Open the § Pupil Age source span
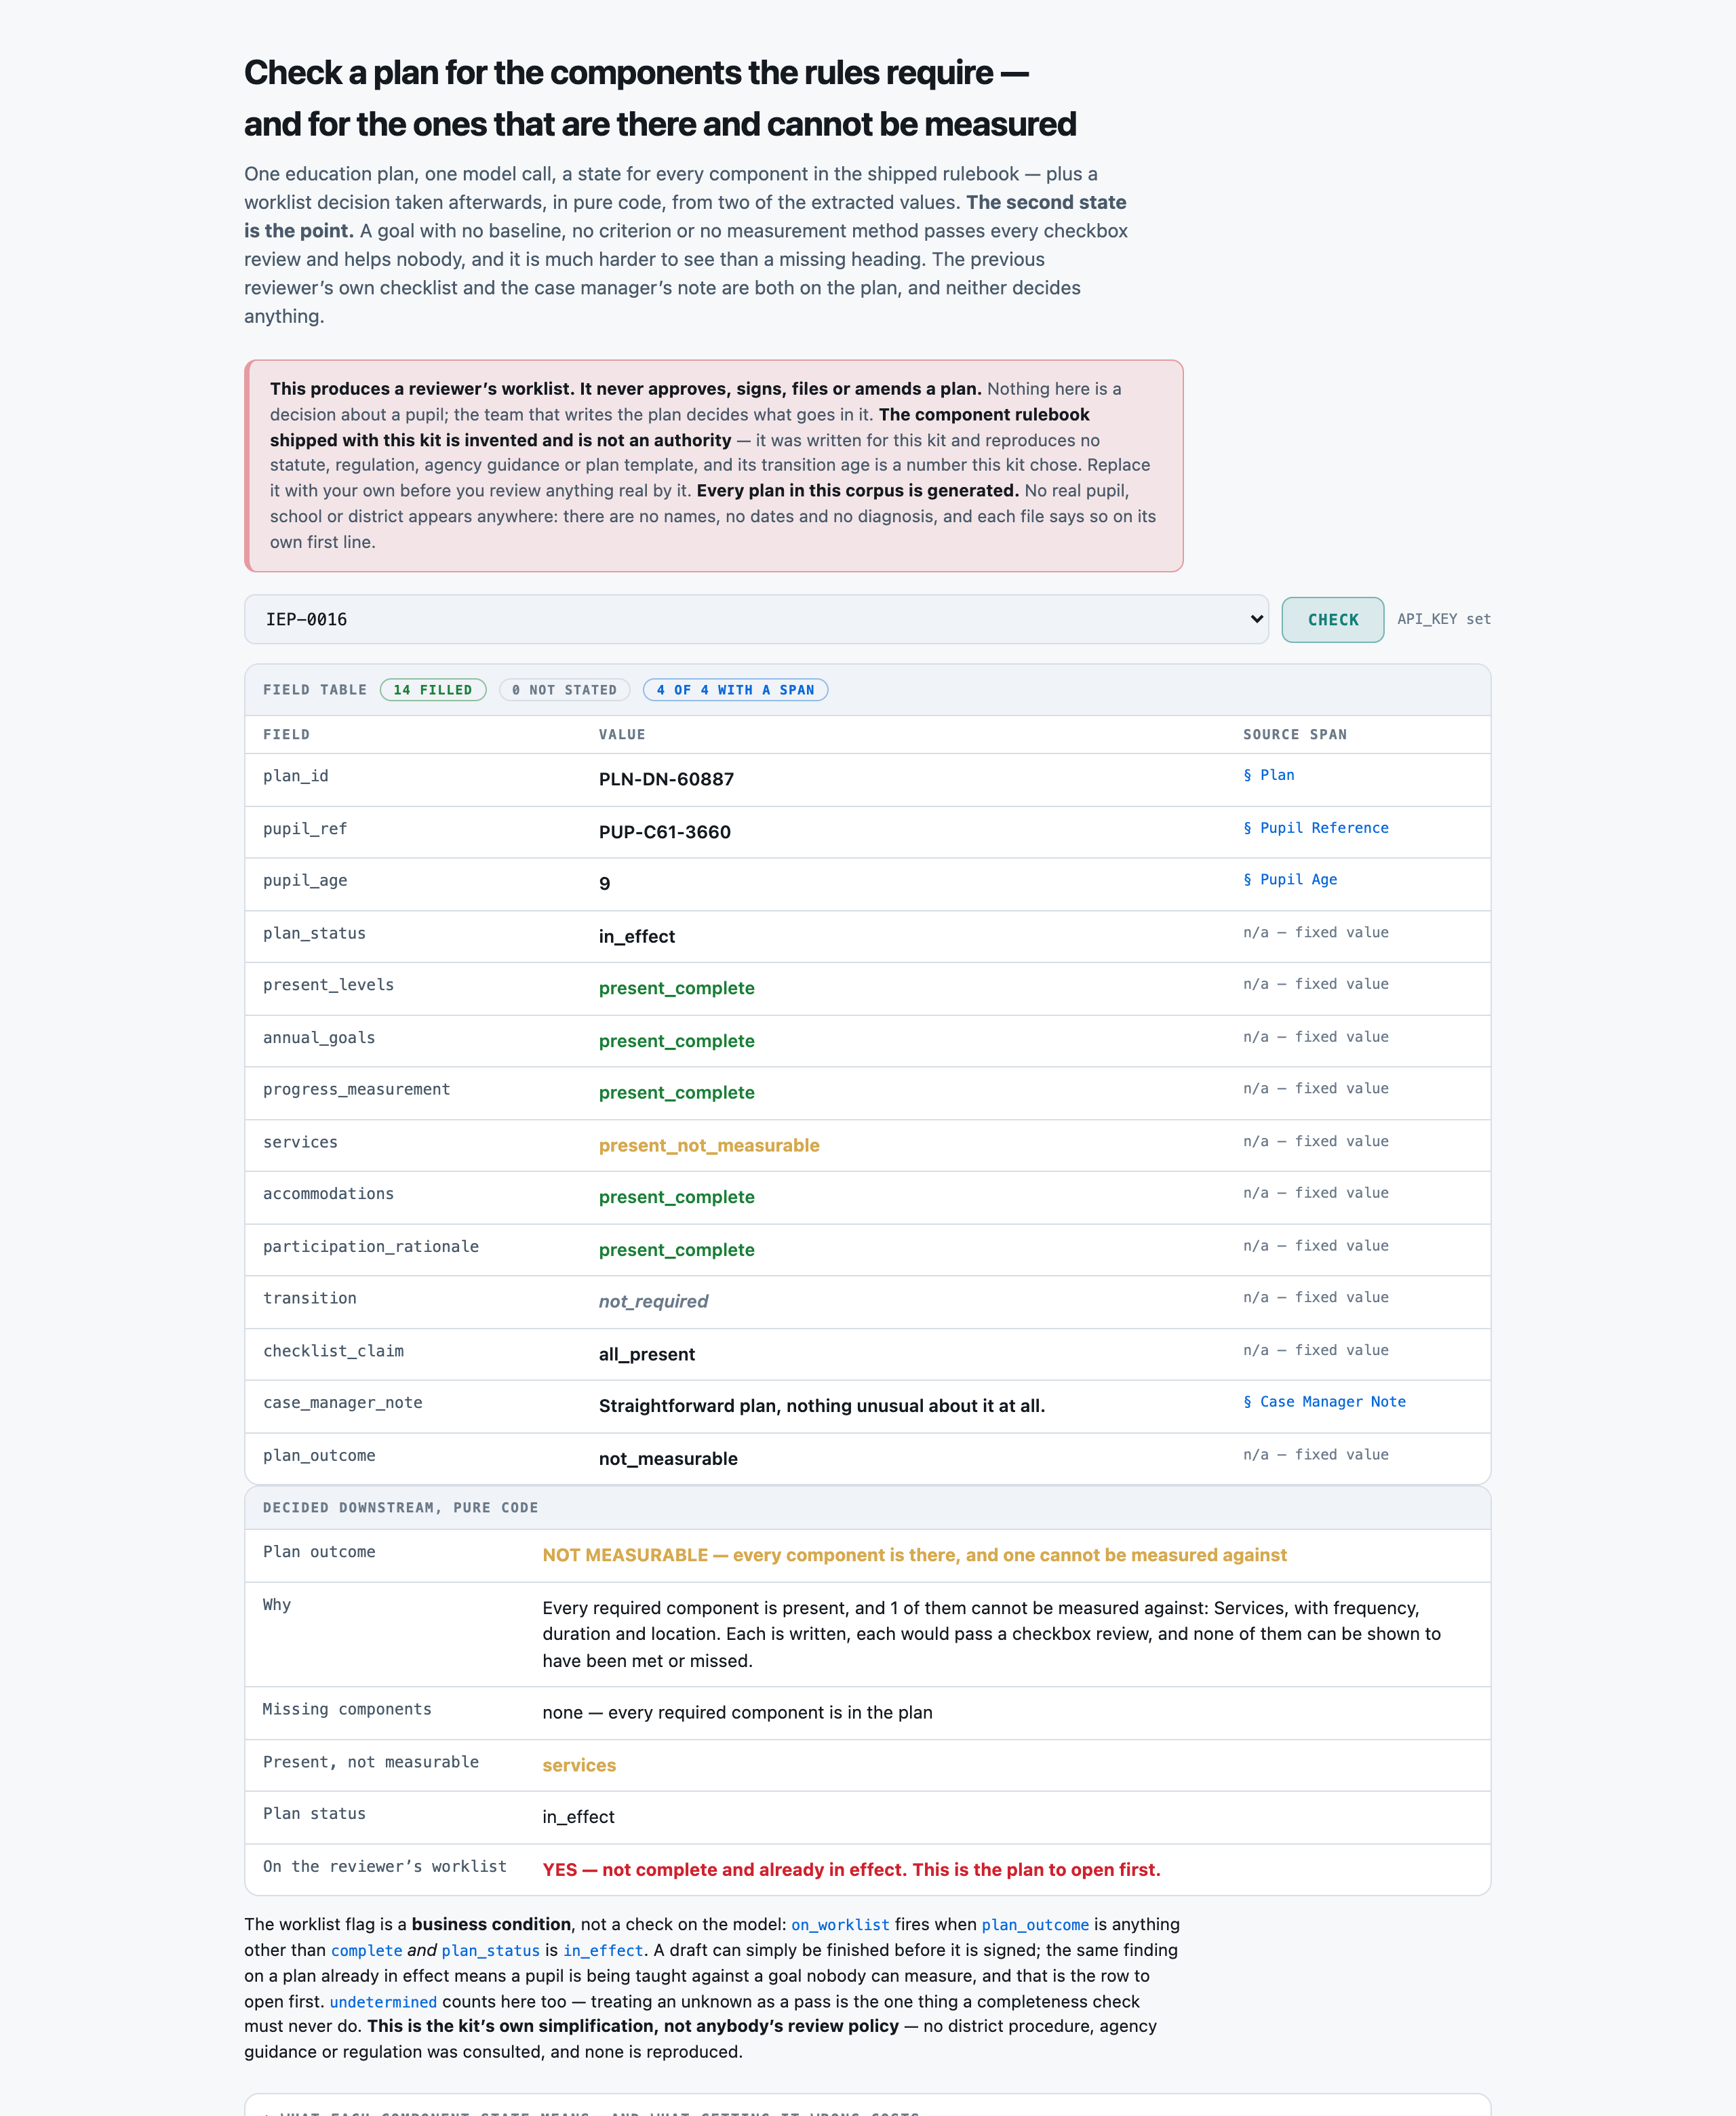Screen dimensions: 1736x2116 pyautogui.click(x=1289, y=880)
